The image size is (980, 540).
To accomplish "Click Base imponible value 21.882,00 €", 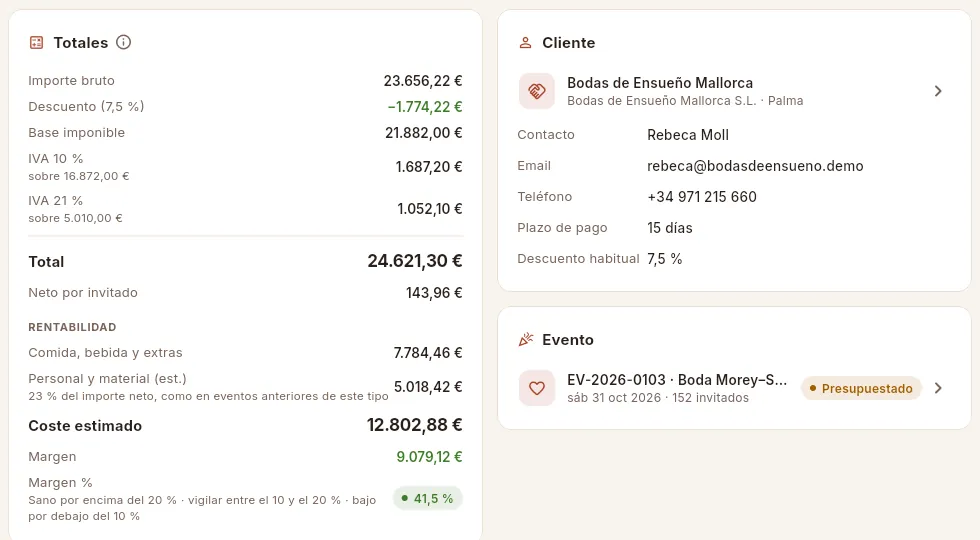I will [423, 132].
